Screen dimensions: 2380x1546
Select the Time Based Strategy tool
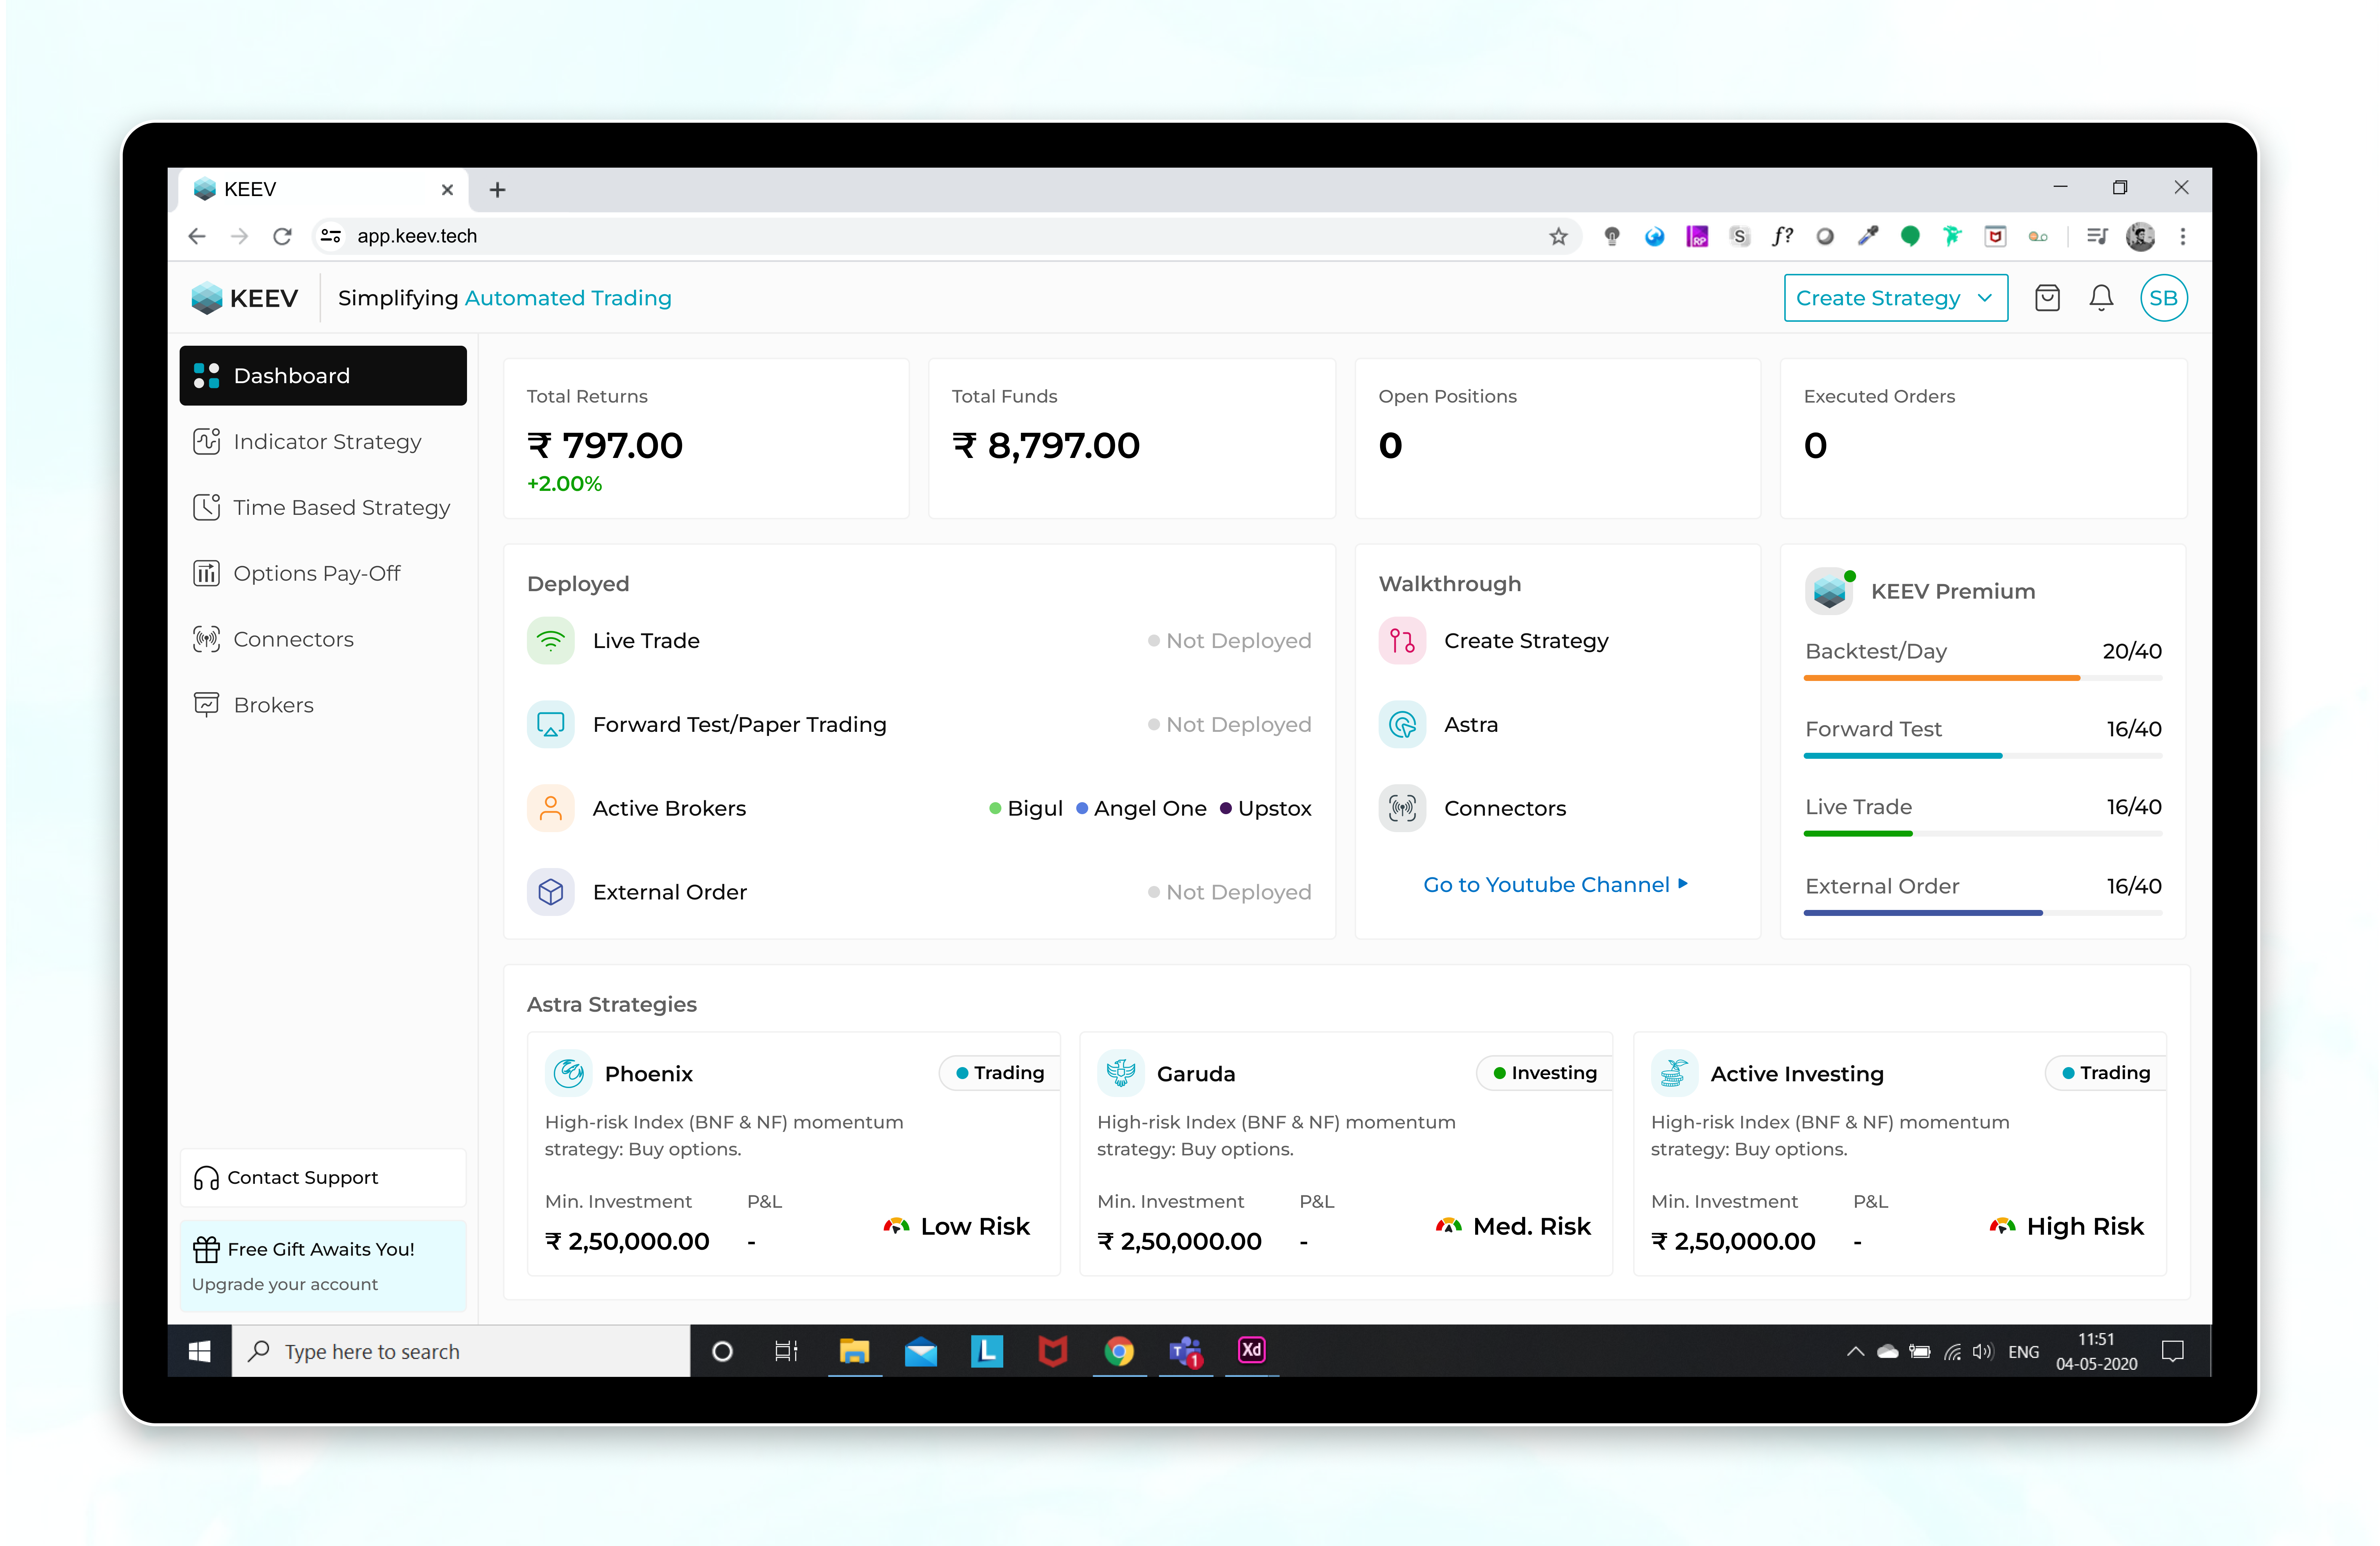point(341,507)
